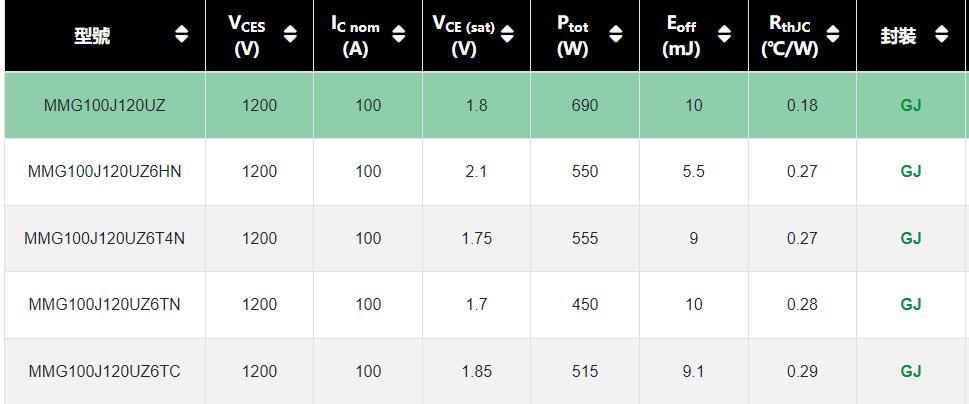Select the MMG100J120UZ model name
Viewport: 969px width, 404px height.
pos(104,106)
